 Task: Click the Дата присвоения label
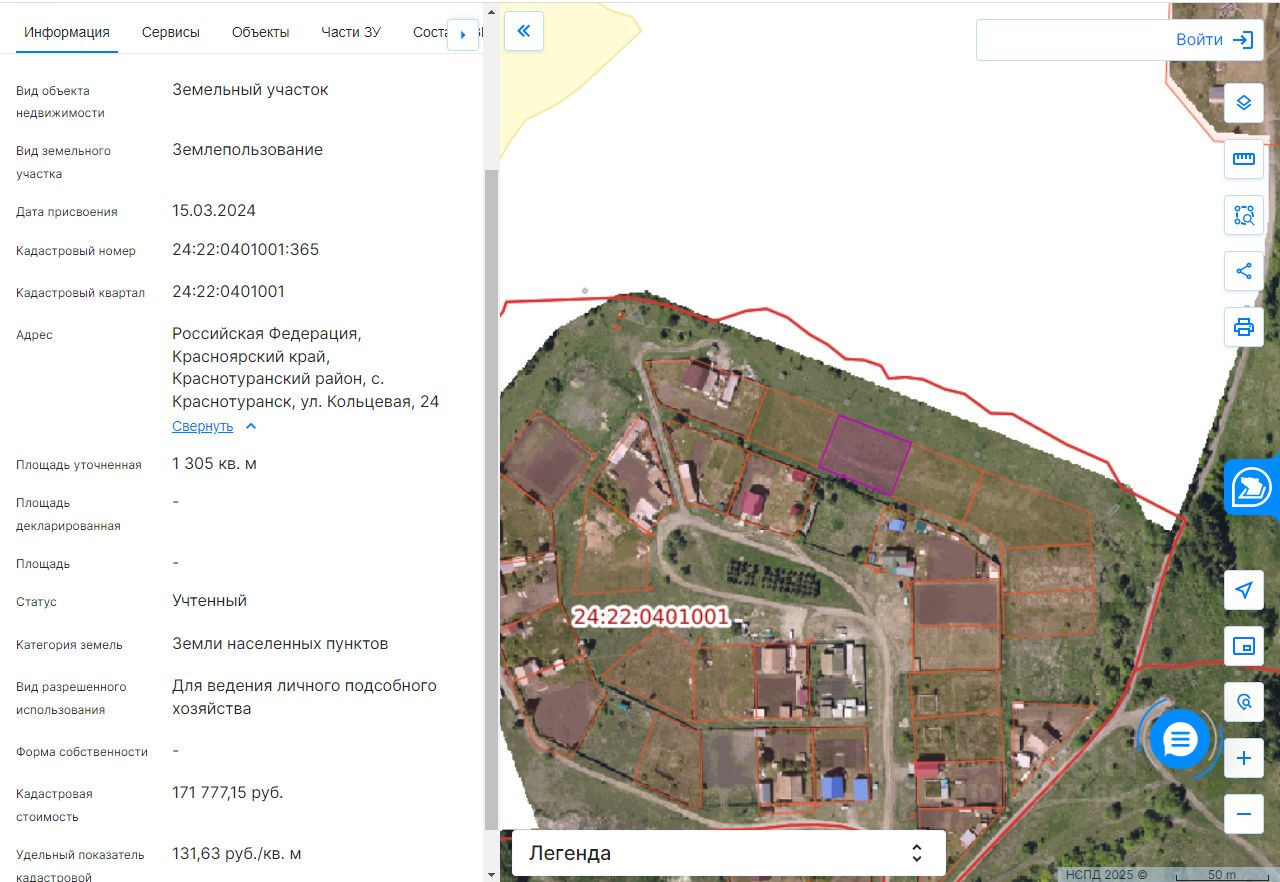pos(67,212)
